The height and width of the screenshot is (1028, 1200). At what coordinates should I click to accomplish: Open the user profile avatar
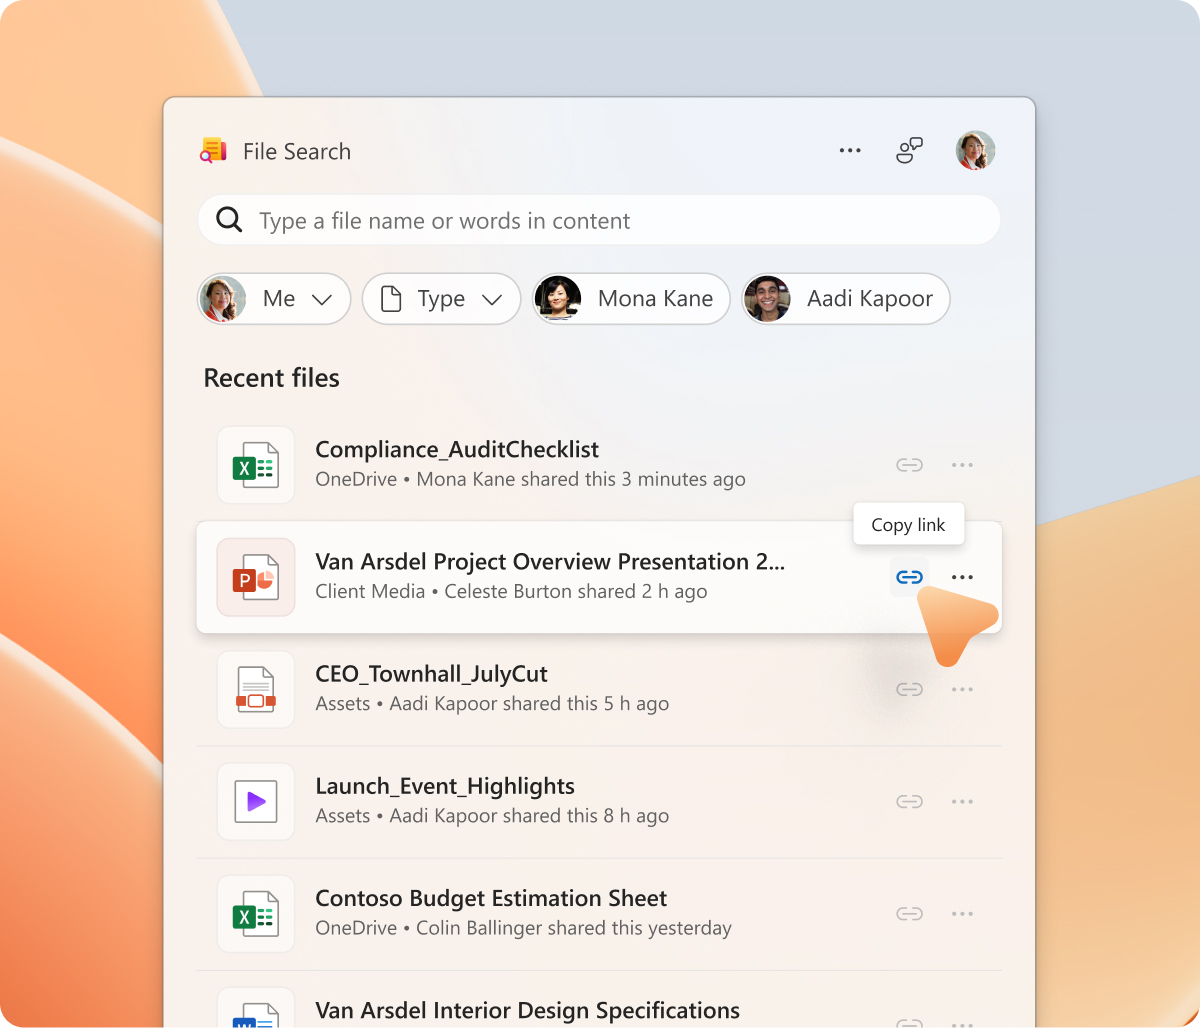pos(975,151)
